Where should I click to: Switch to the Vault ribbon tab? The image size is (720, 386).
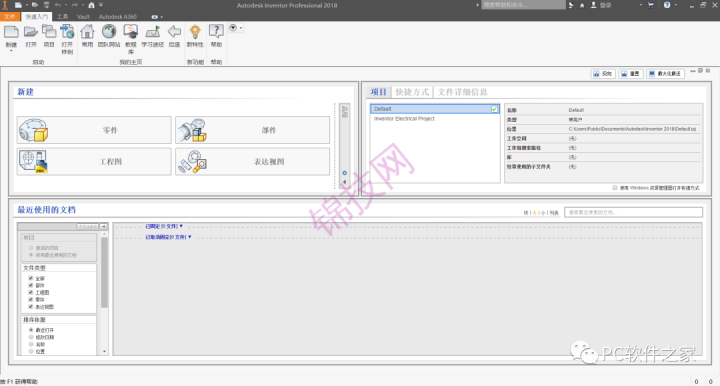84,17
